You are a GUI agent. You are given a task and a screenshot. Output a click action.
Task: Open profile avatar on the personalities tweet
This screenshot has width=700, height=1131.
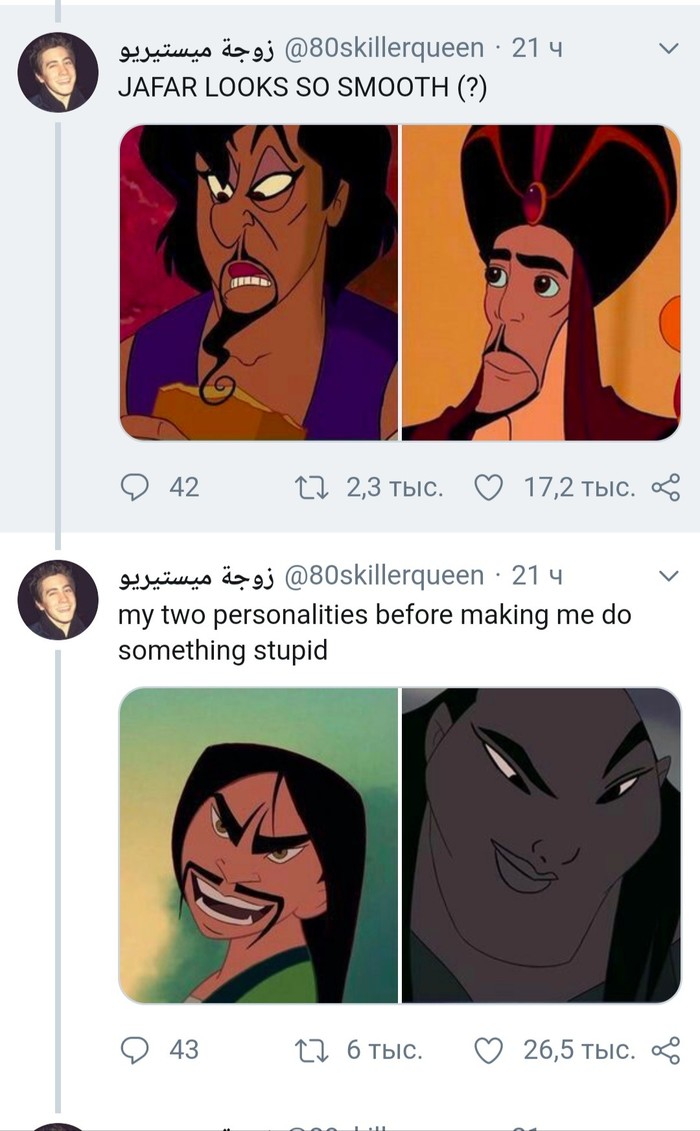(x=59, y=599)
